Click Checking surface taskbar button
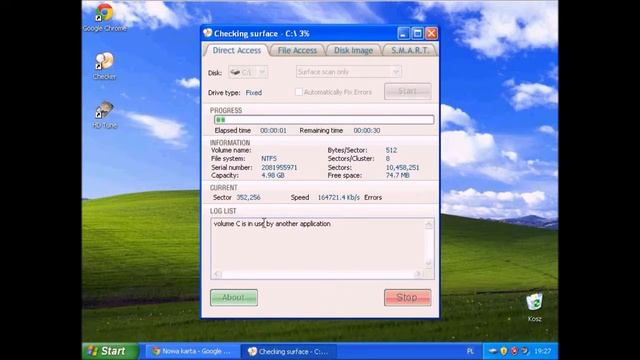 click(x=289, y=351)
